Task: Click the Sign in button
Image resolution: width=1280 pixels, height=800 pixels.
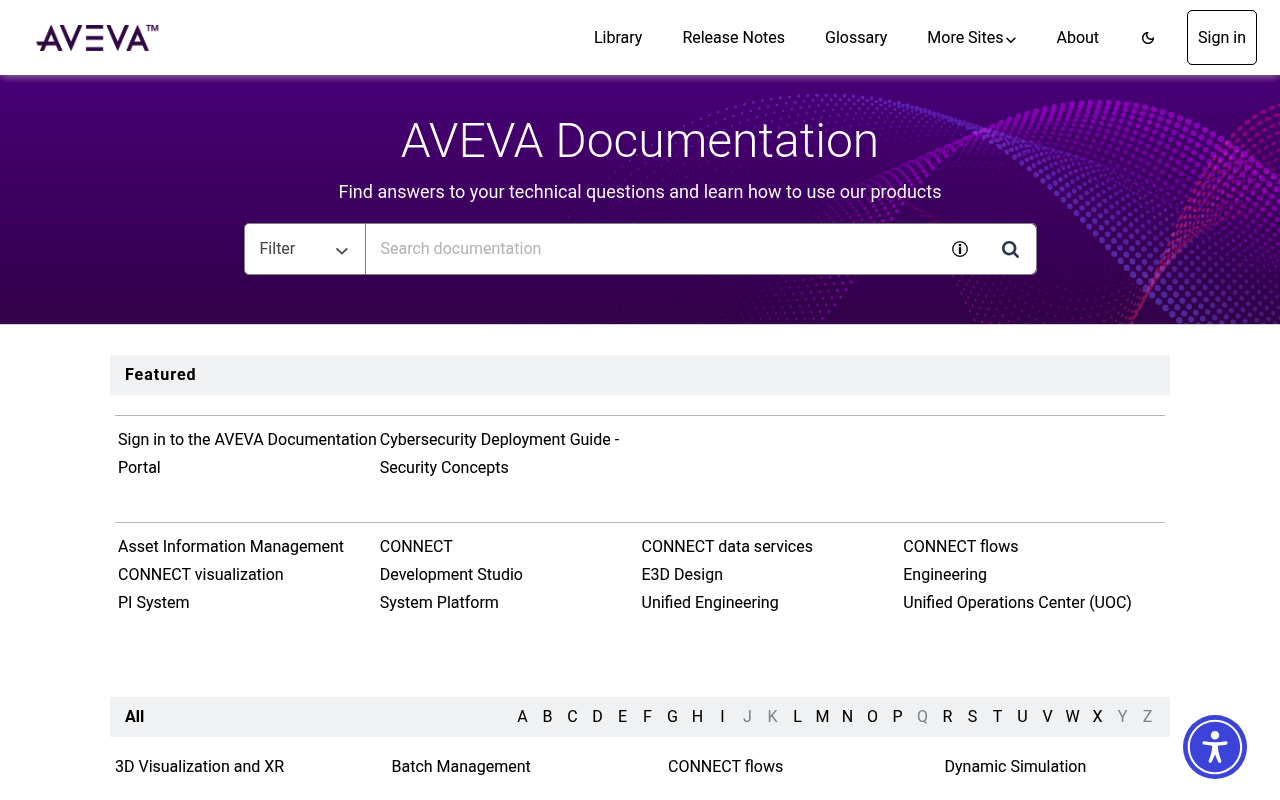Action: point(1222,38)
